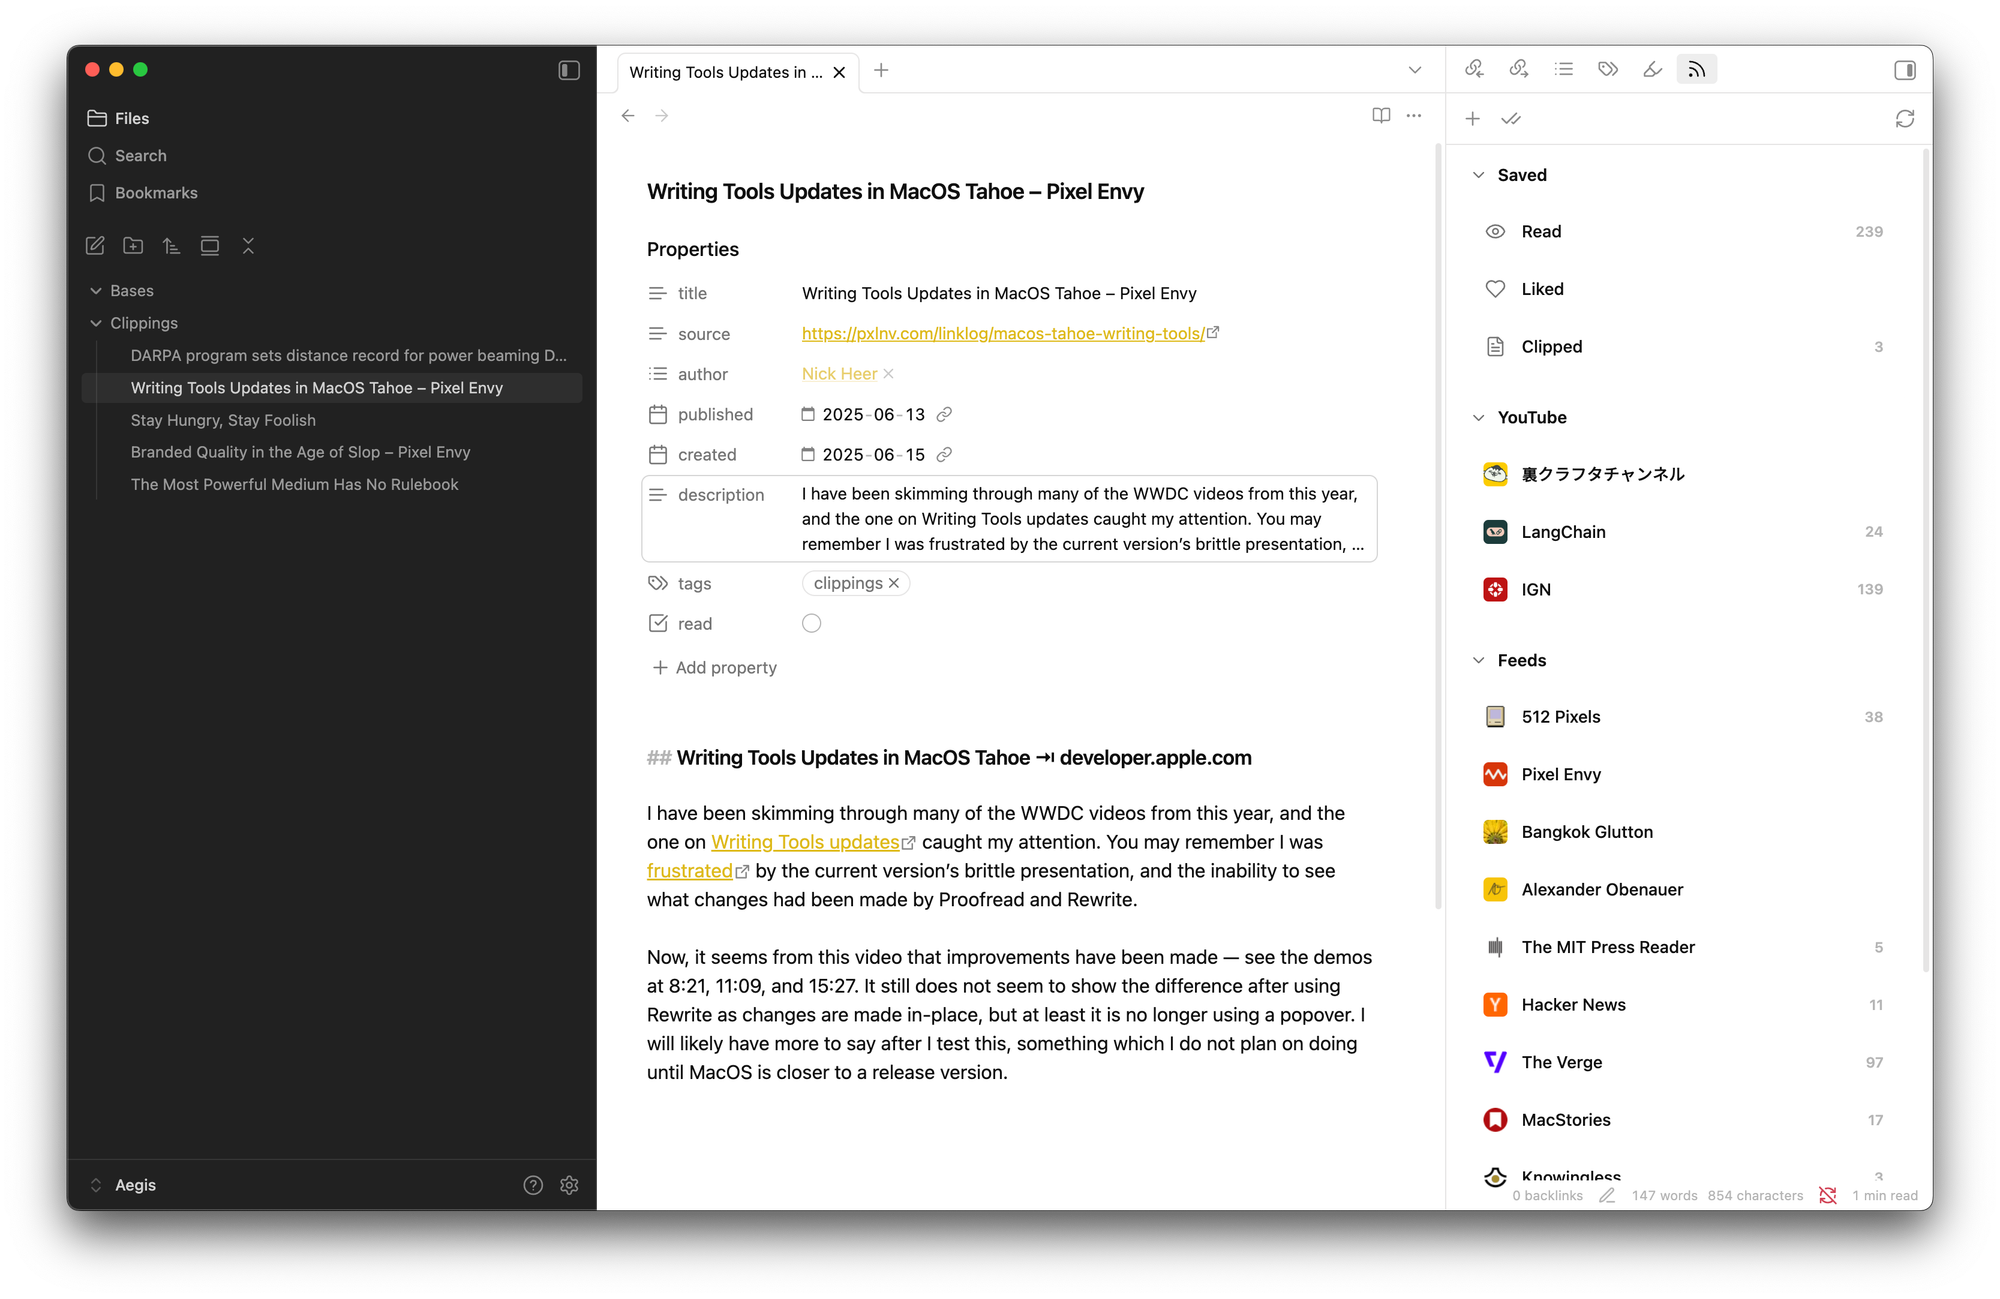Click the Nick Heer author link
Screen dimensions: 2000x1299
pos(839,374)
